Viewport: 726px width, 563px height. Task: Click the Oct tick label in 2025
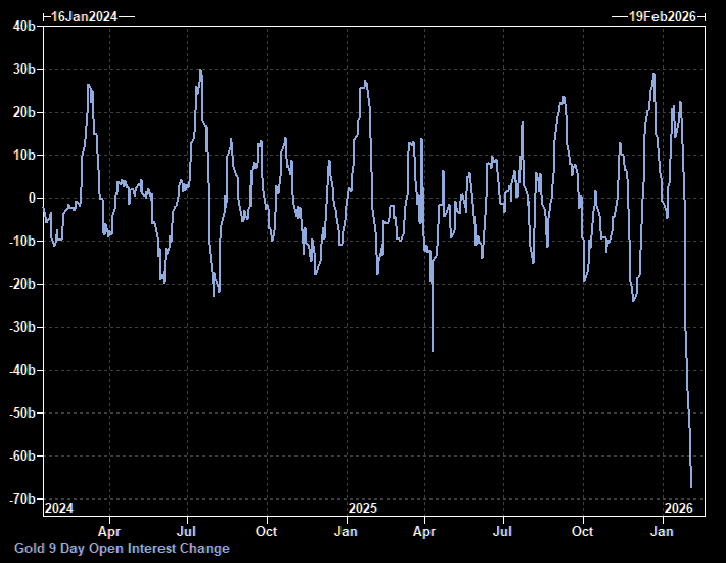pyautogui.click(x=583, y=531)
